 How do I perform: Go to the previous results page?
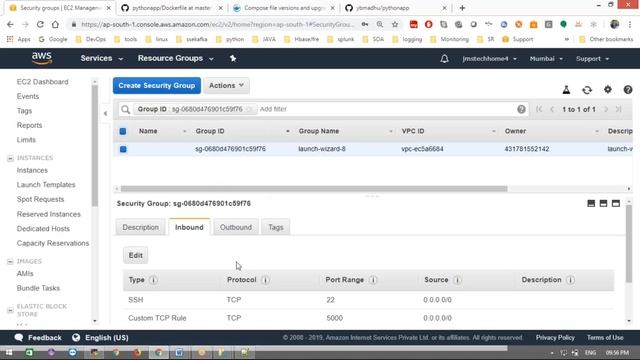click(552, 109)
